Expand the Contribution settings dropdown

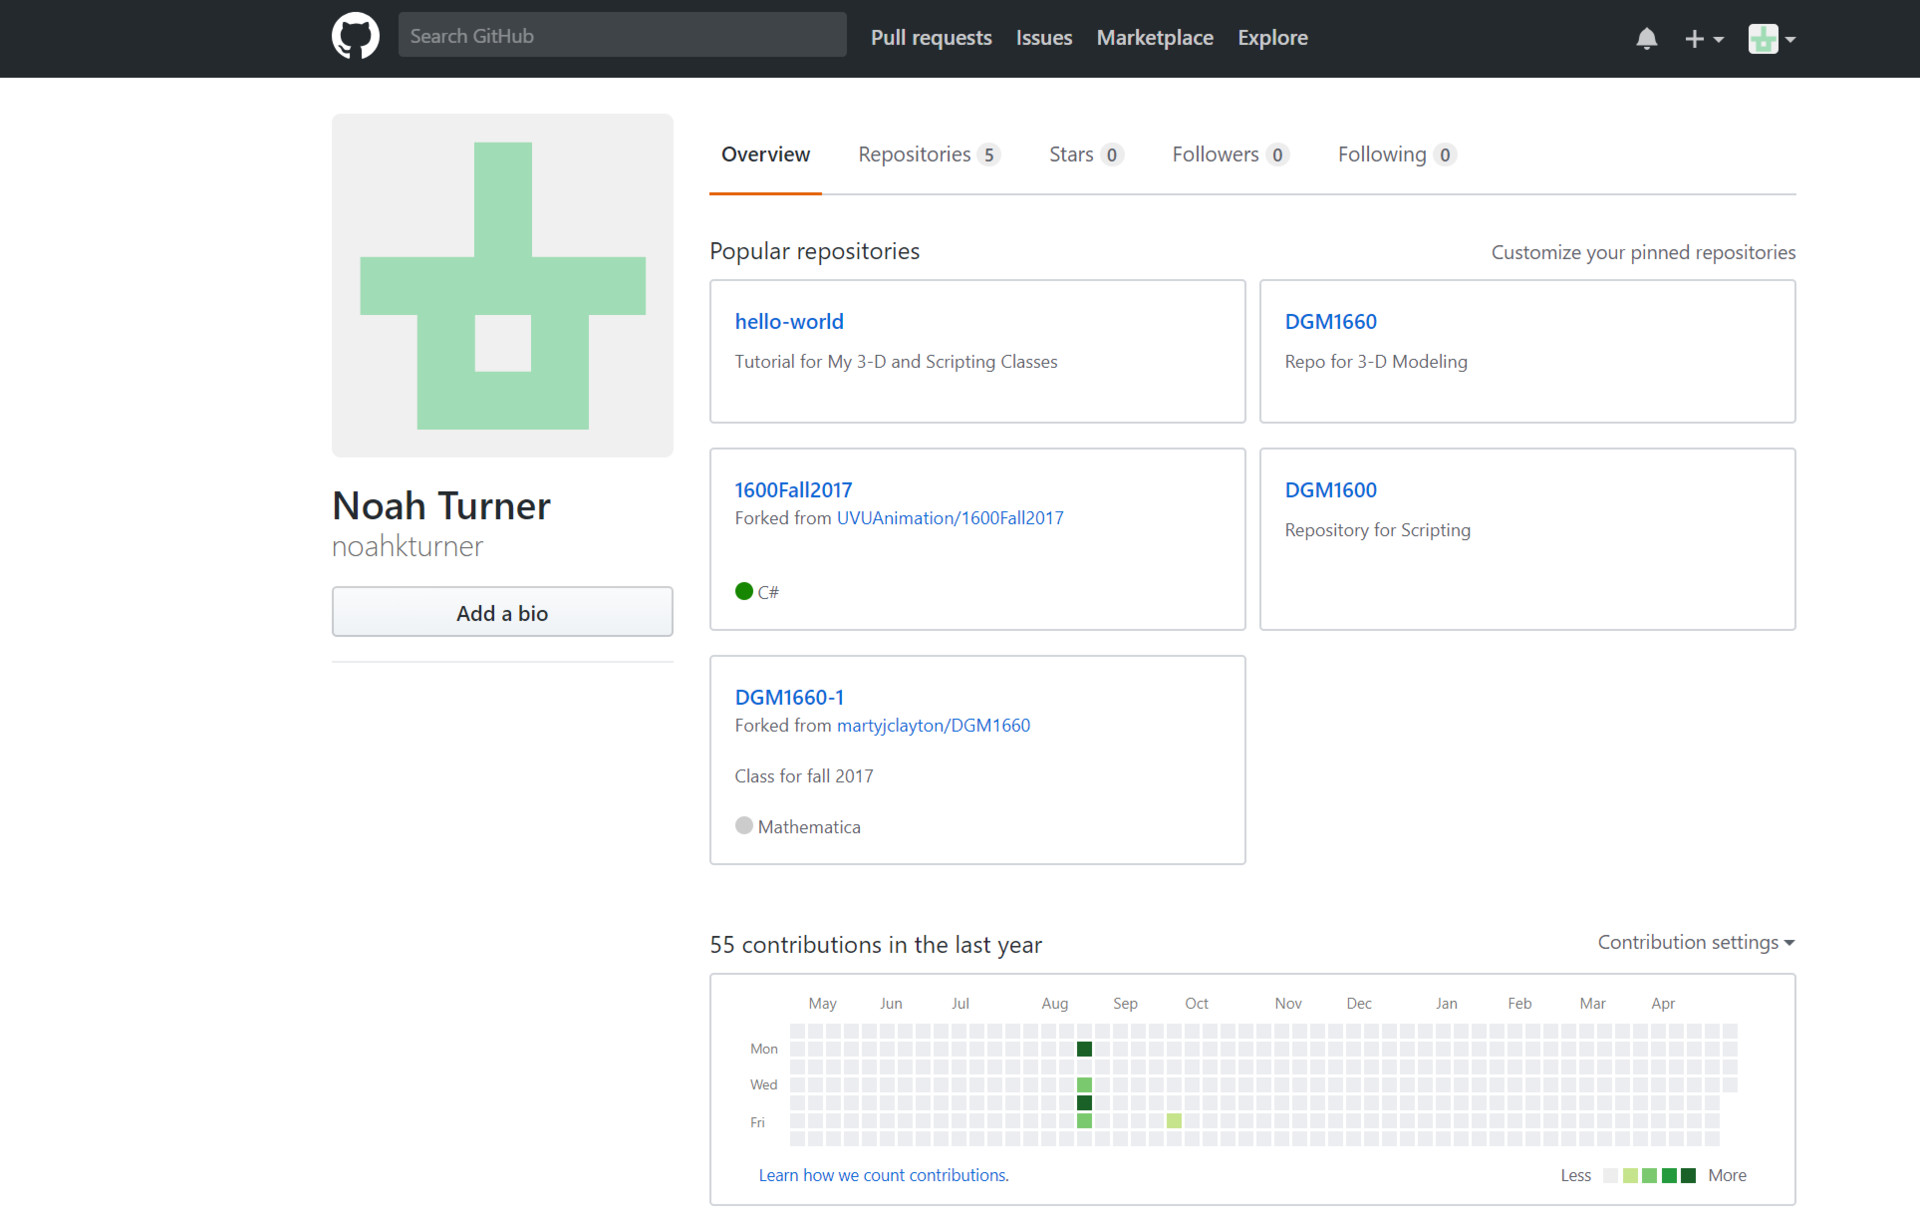click(1695, 942)
